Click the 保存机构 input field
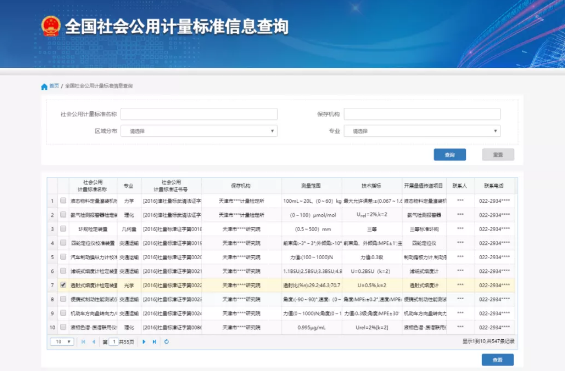This screenshot has height=377, width=565. [422, 114]
